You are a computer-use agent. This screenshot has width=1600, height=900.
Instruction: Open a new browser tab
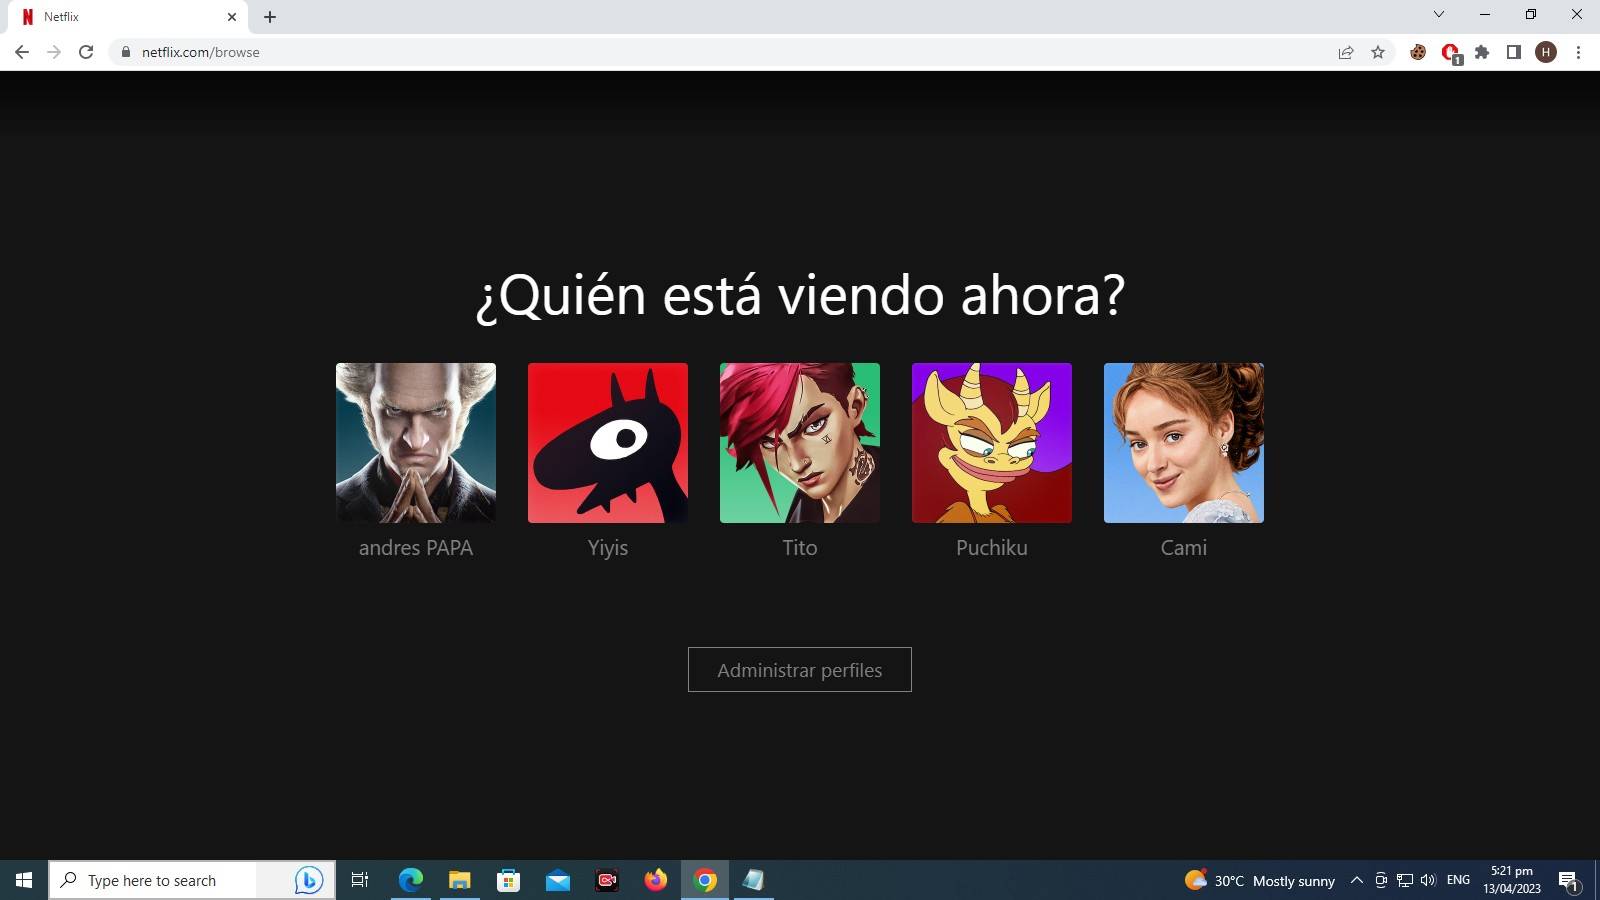click(270, 17)
